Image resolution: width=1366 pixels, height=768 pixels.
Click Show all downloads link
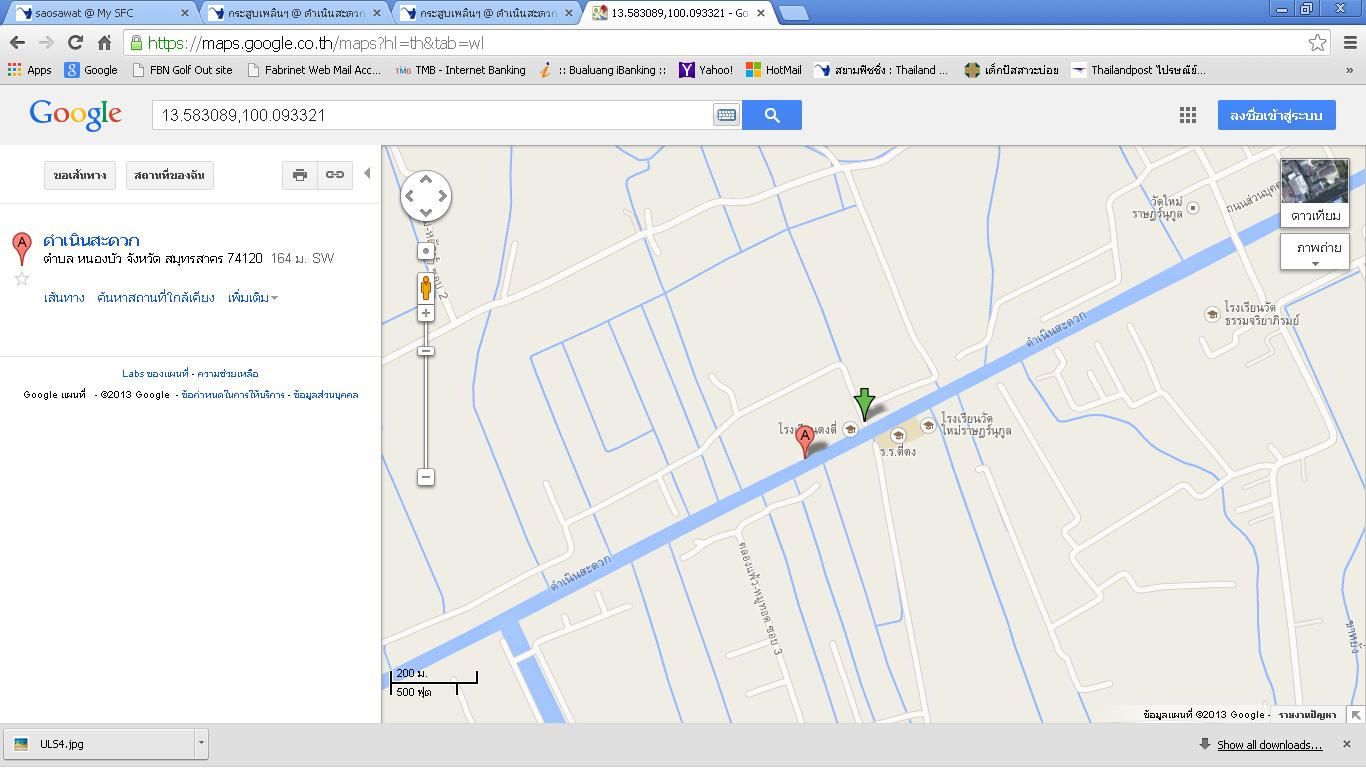coord(1269,745)
